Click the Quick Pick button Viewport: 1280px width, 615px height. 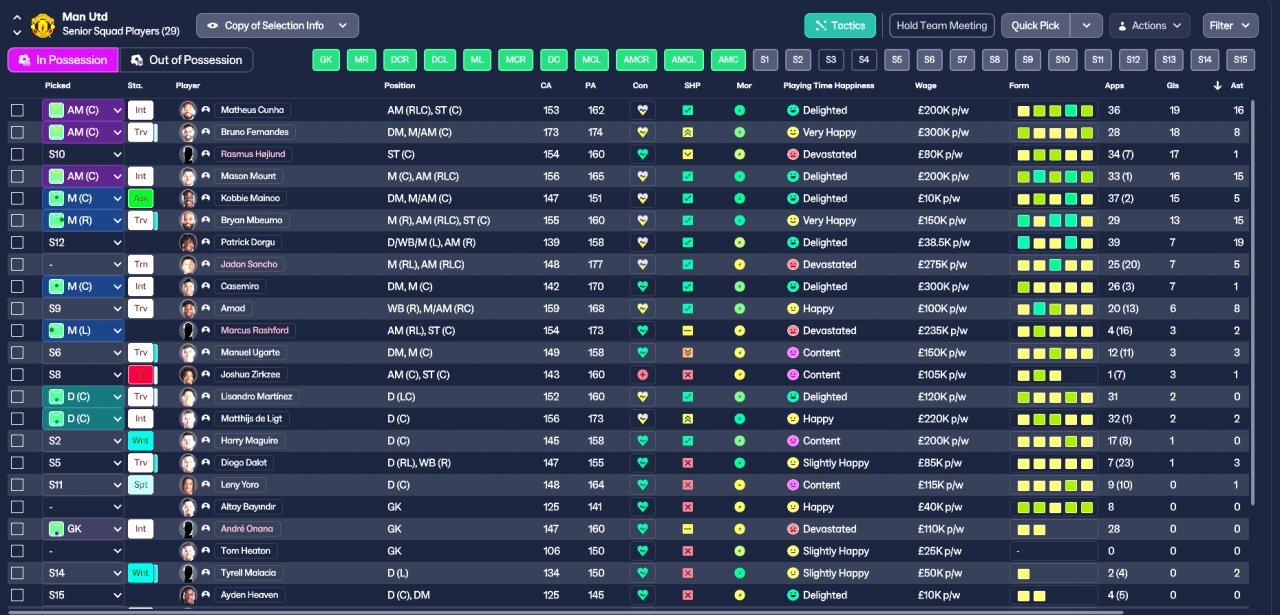1035,26
